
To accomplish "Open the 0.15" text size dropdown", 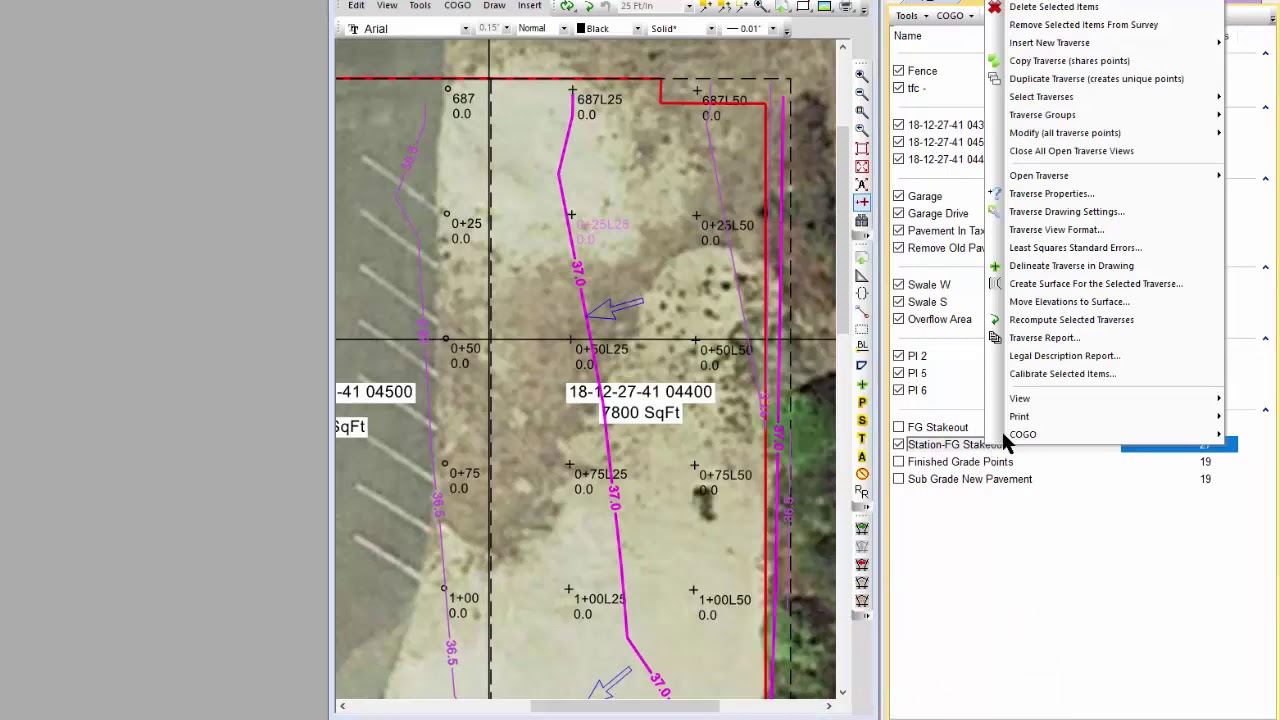I will pos(506,29).
